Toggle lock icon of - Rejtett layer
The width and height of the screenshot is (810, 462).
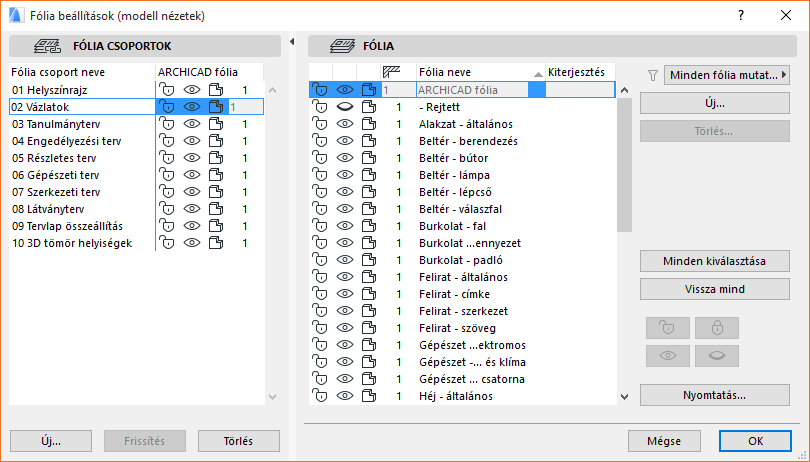click(320, 107)
